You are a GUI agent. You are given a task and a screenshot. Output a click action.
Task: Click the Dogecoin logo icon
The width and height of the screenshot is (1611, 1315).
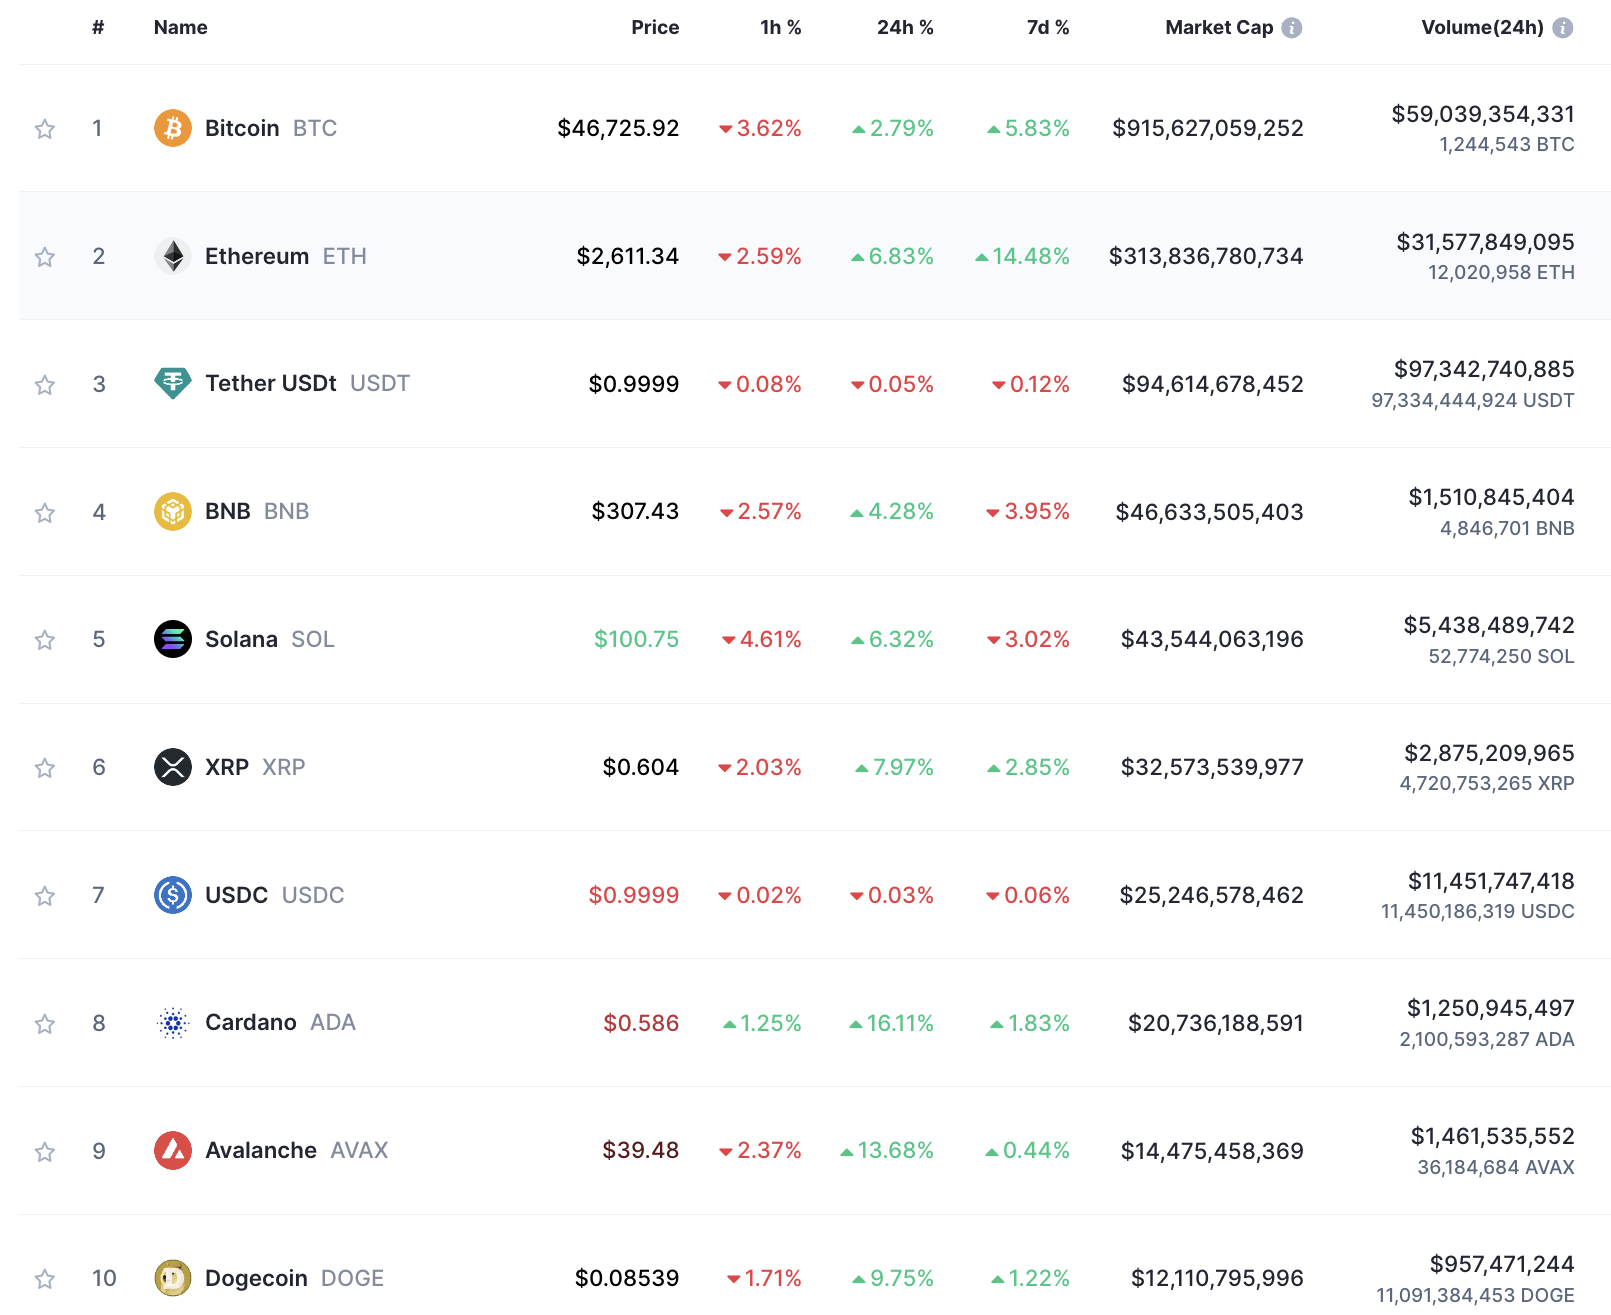tap(172, 1278)
